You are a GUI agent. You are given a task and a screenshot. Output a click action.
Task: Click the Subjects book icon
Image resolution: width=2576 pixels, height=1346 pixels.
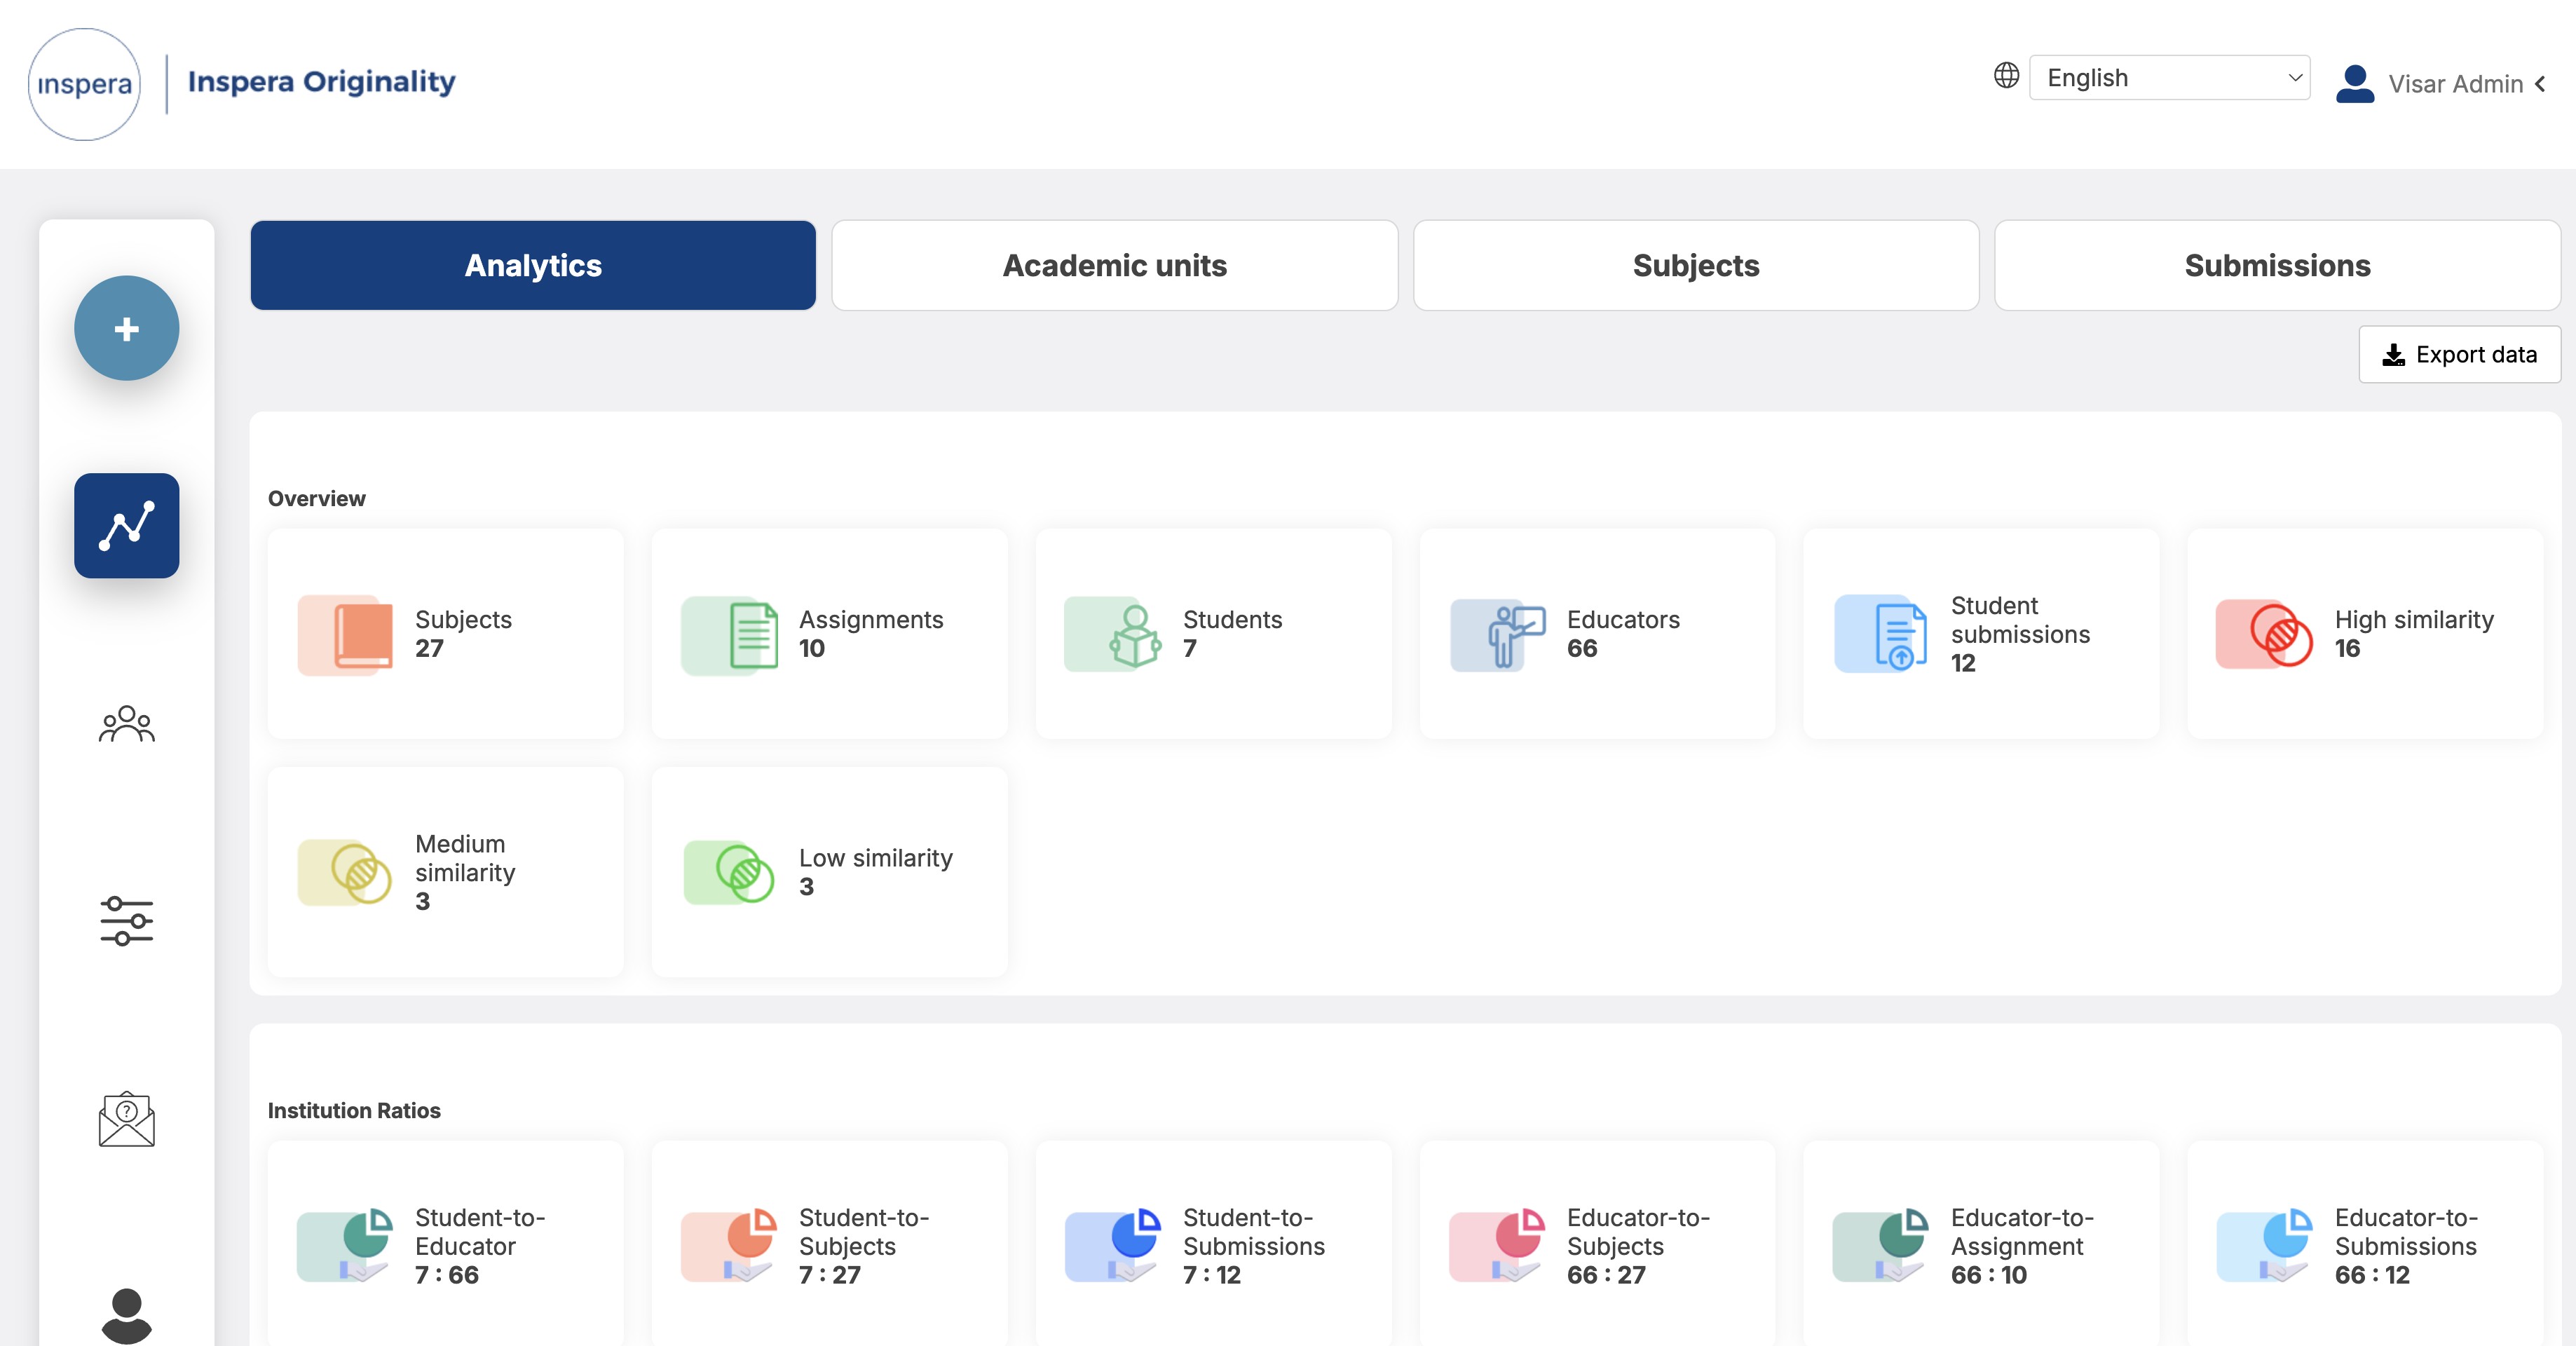tap(345, 634)
